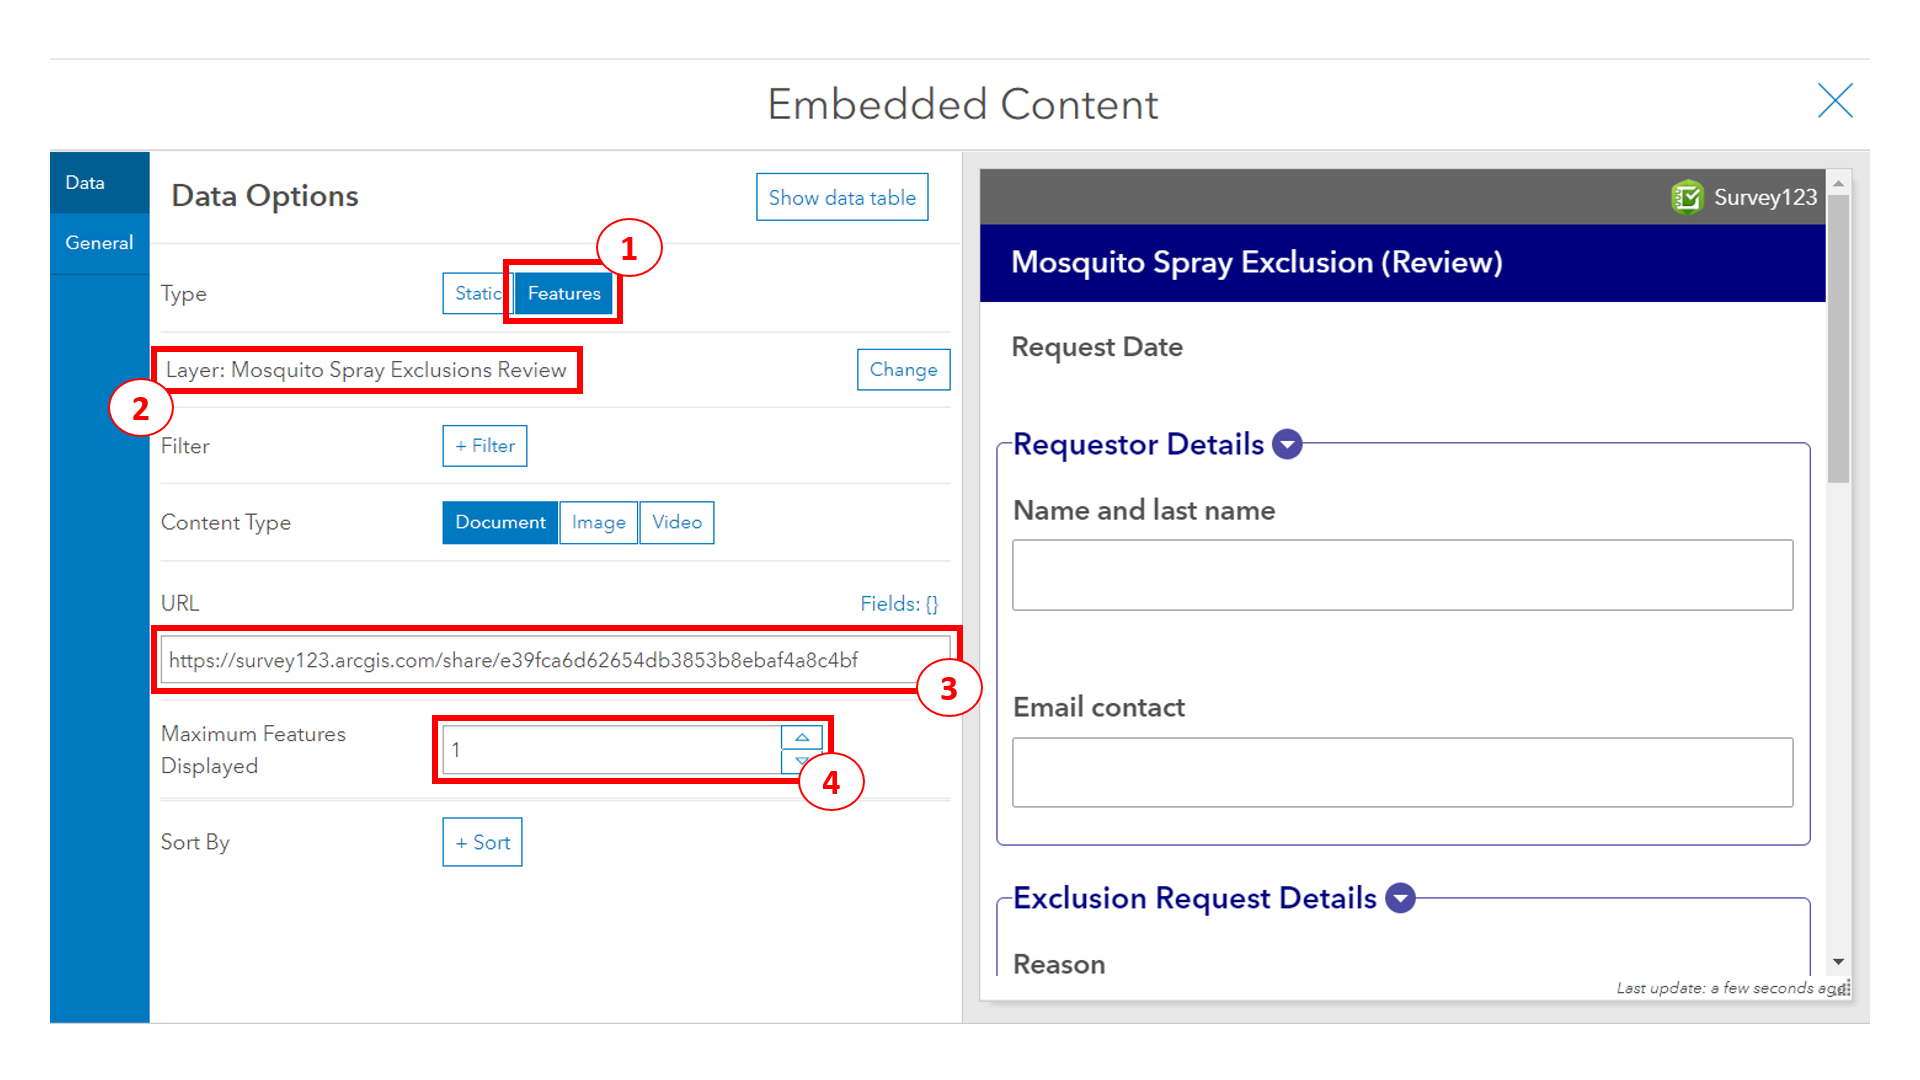Screen dimensions: 1920x1080
Task: Click the Survey123 logo in the preview header
Action: coord(1688,197)
